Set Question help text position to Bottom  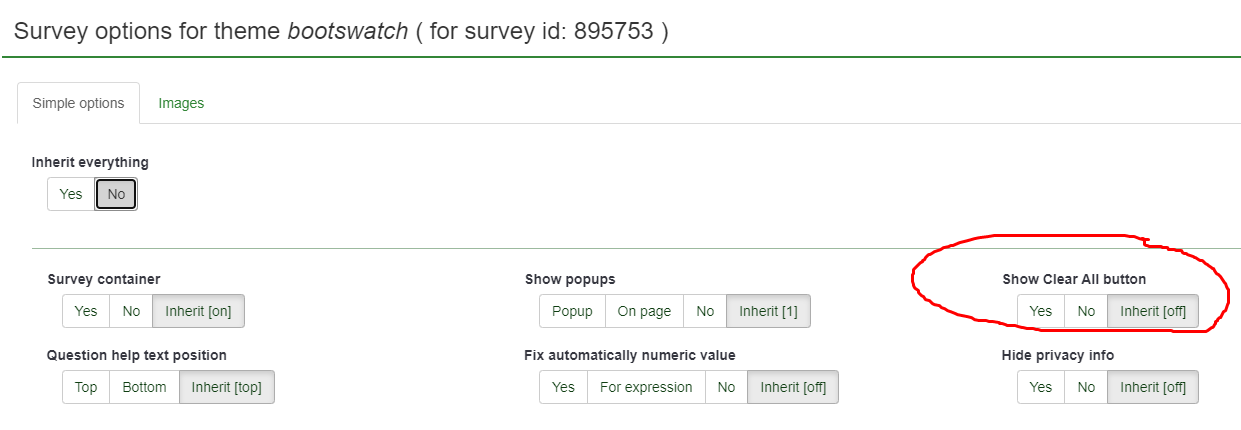144,387
